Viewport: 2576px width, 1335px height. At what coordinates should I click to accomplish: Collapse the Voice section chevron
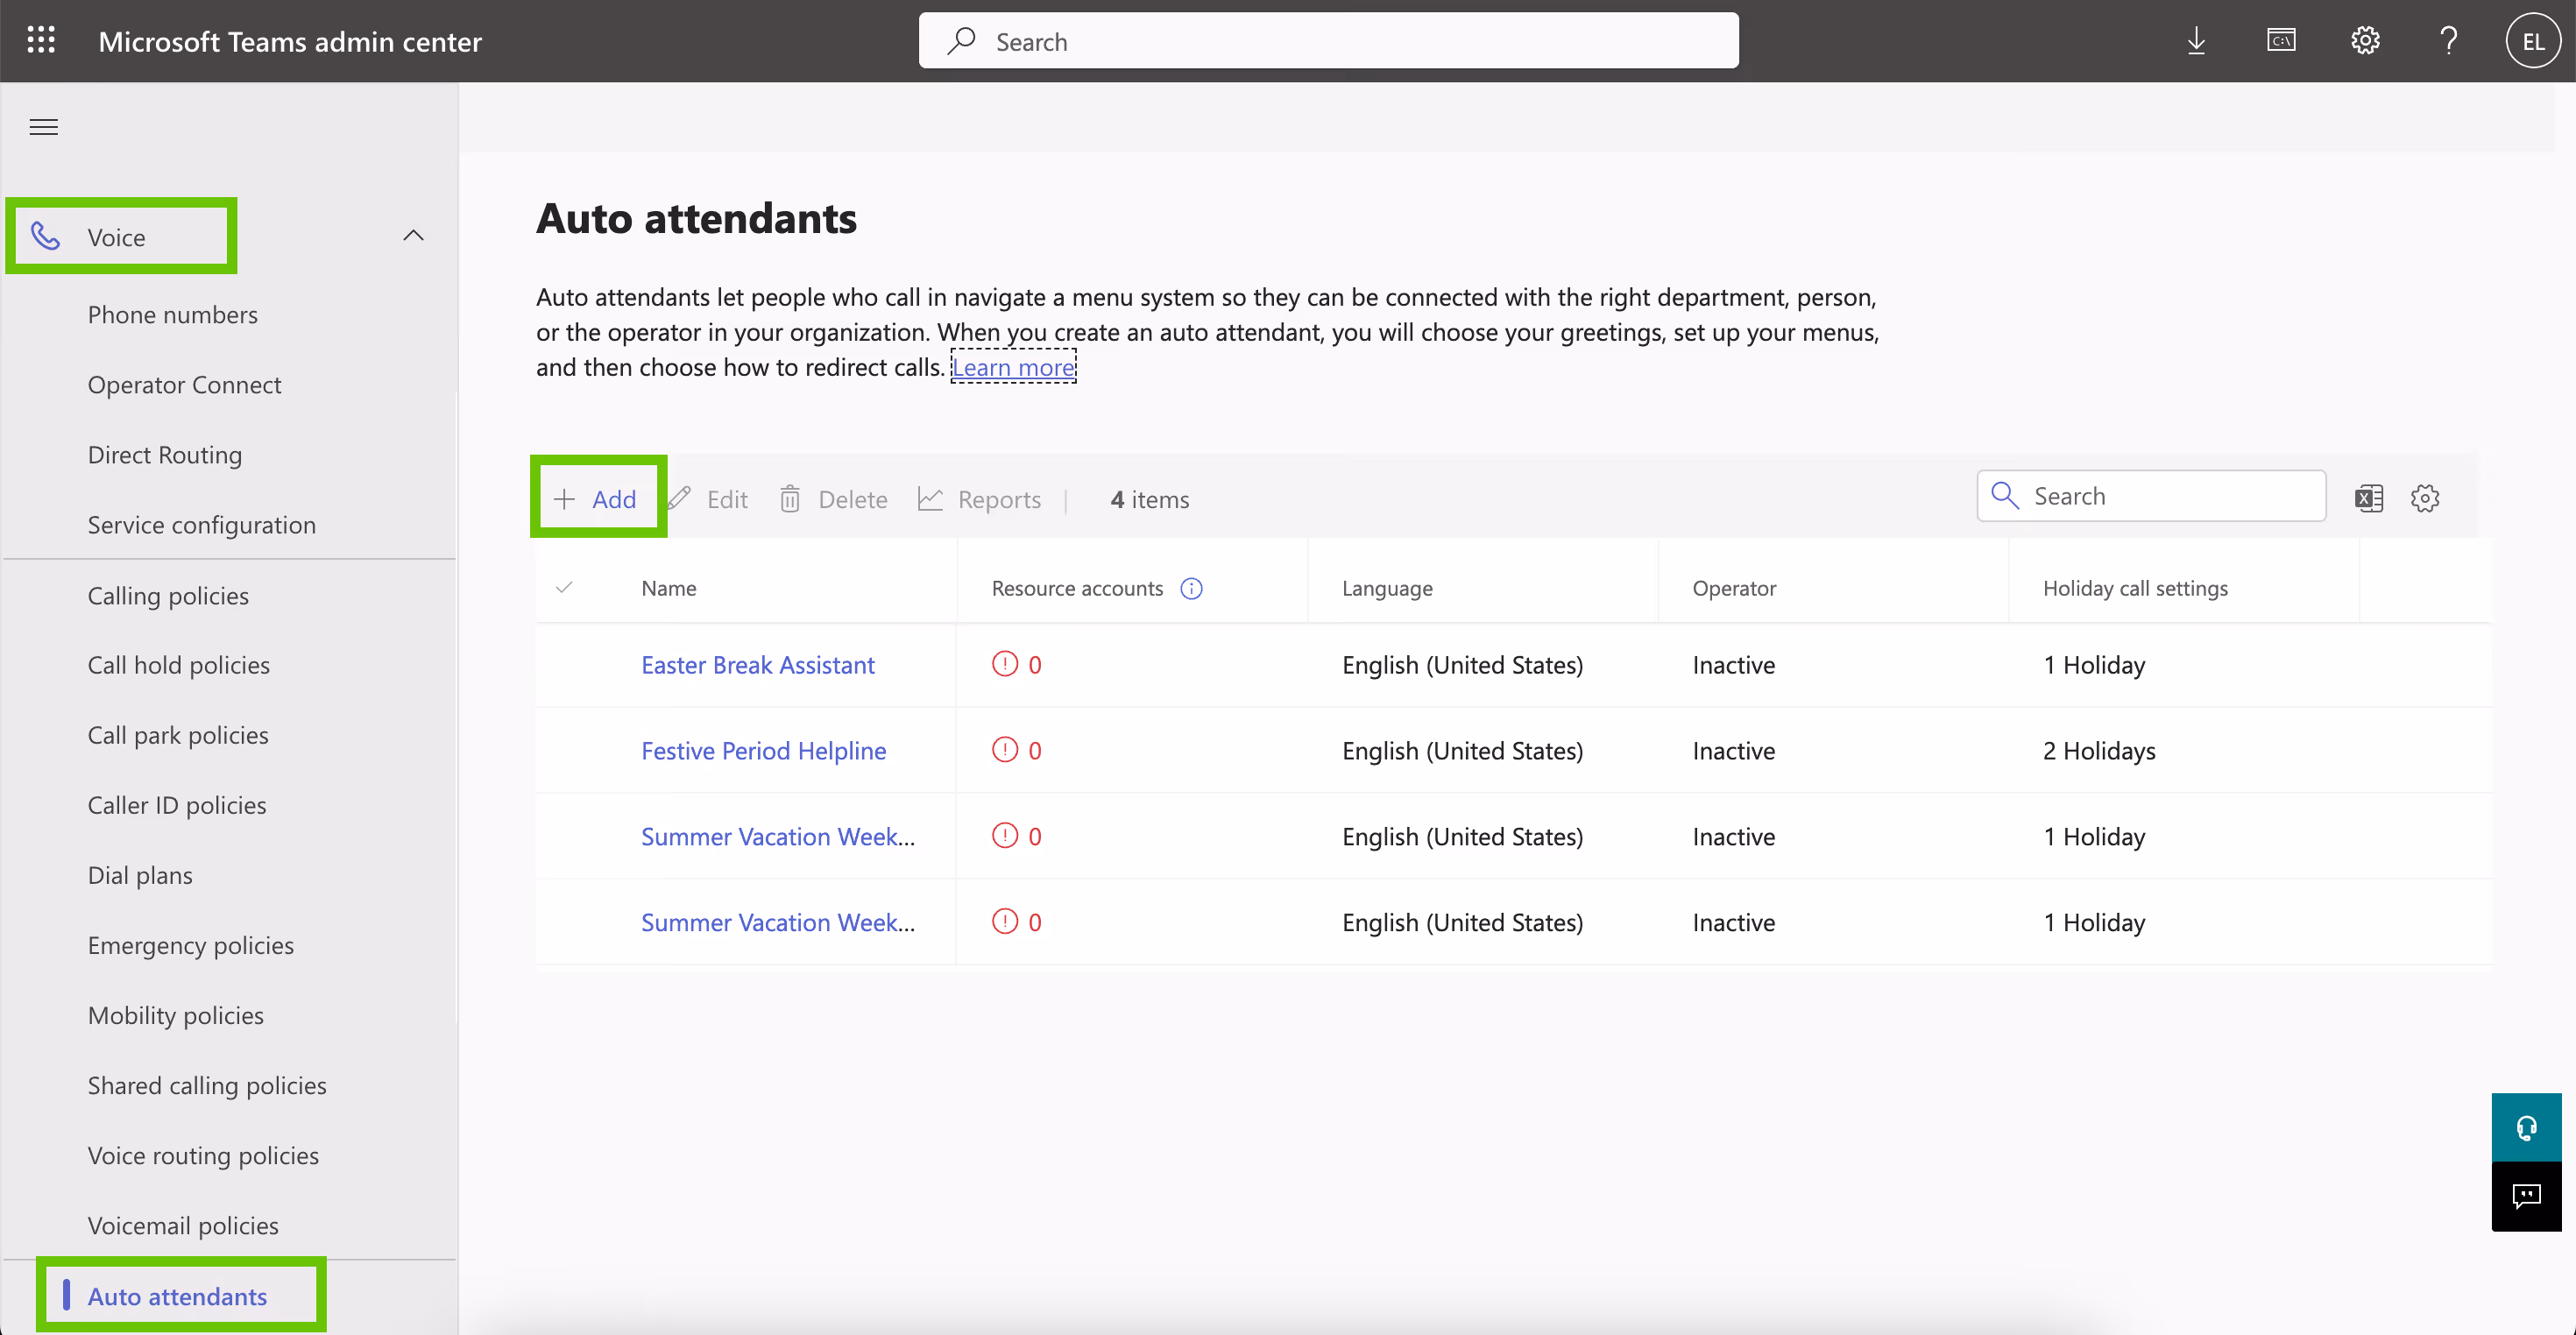tap(413, 235)
